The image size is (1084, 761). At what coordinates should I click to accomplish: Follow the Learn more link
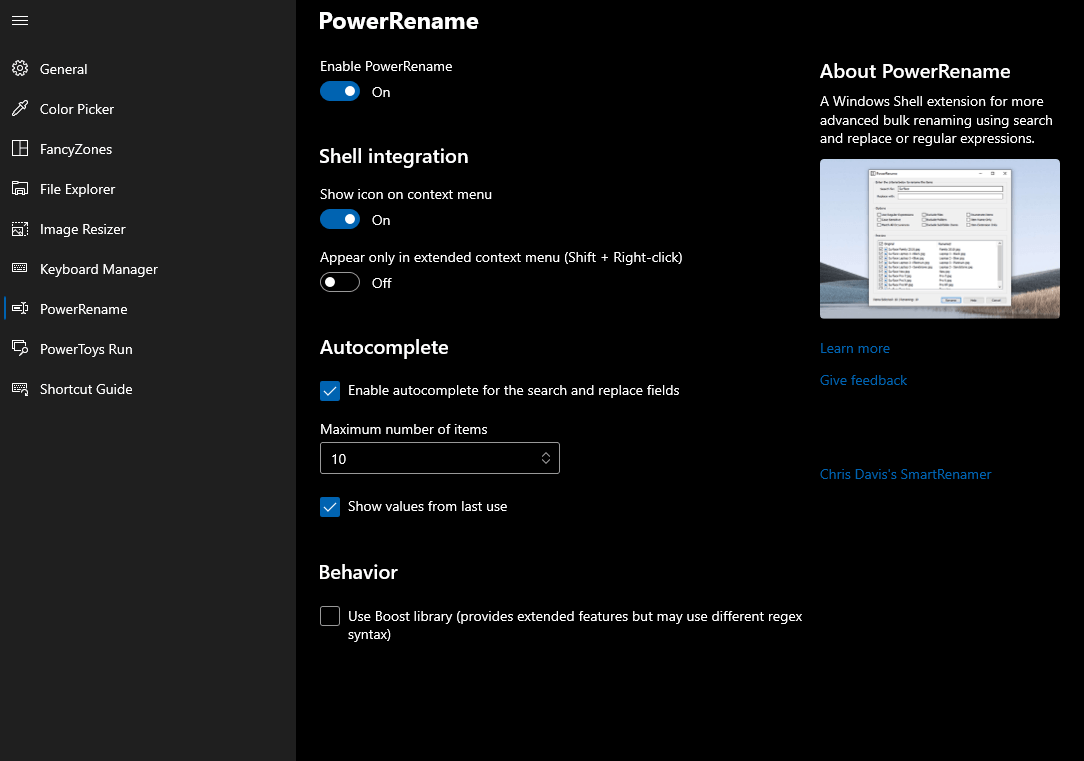click(x=855, y=348)
